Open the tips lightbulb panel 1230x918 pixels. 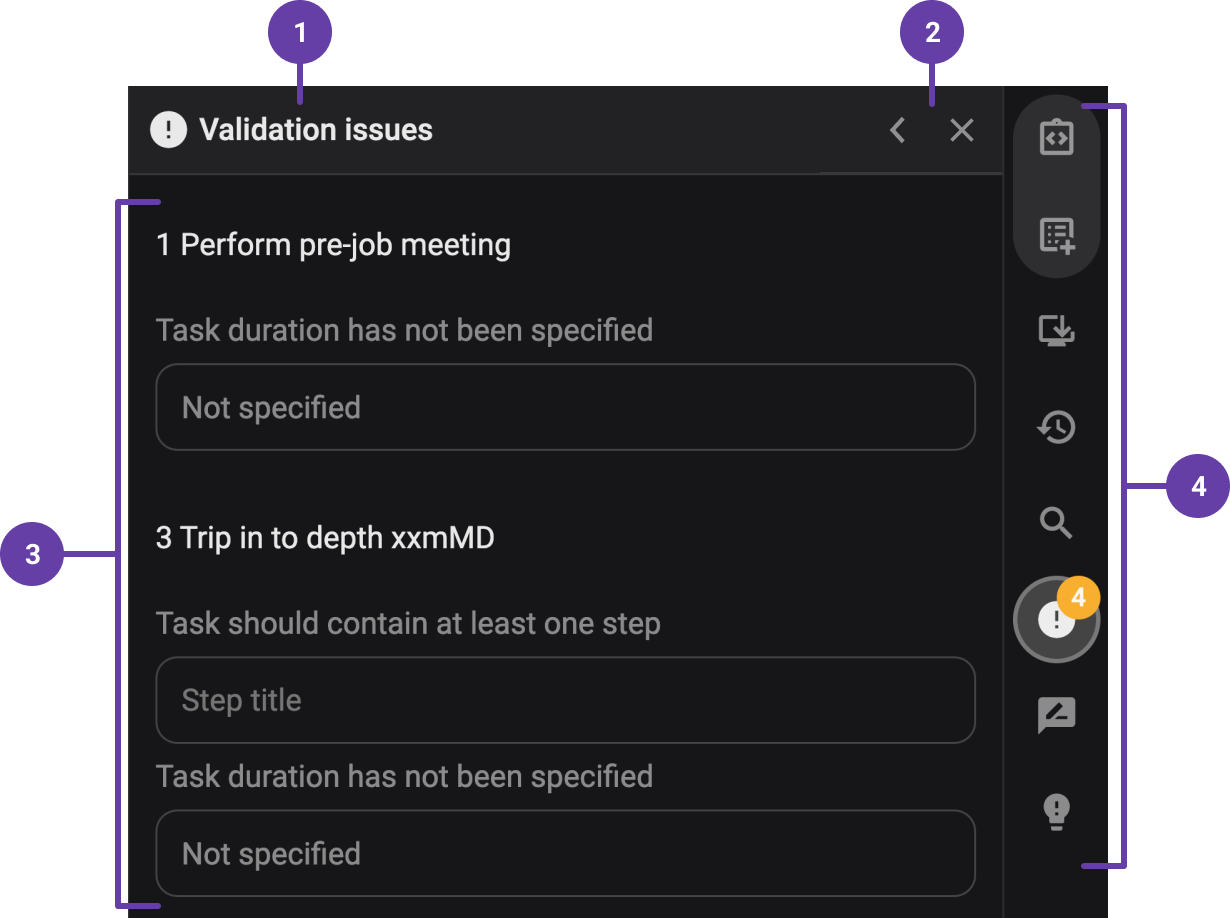click(x=1056, y=812)
